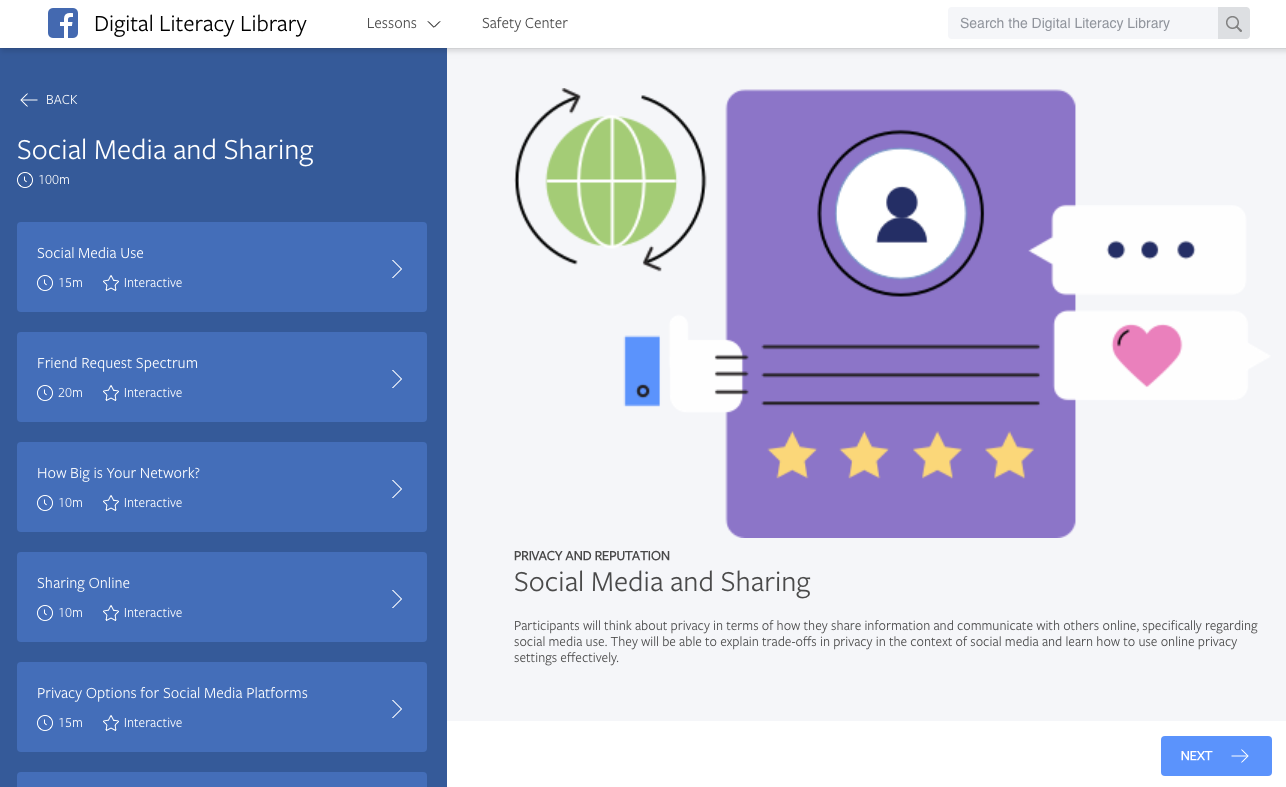The width and height of the screenshot is (1286, 787).
Task: Expand the Social Media Use lesson chevron
Action: pyautogui.click(x=397, y=268)
